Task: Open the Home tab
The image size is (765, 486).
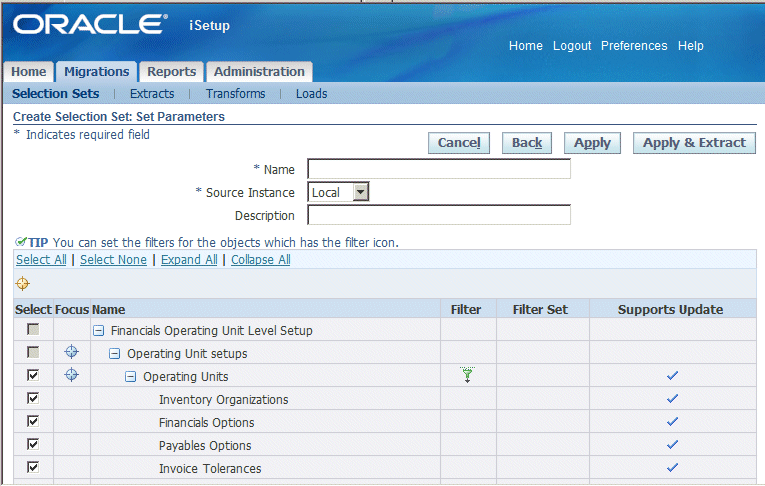Action: (28, 72)
